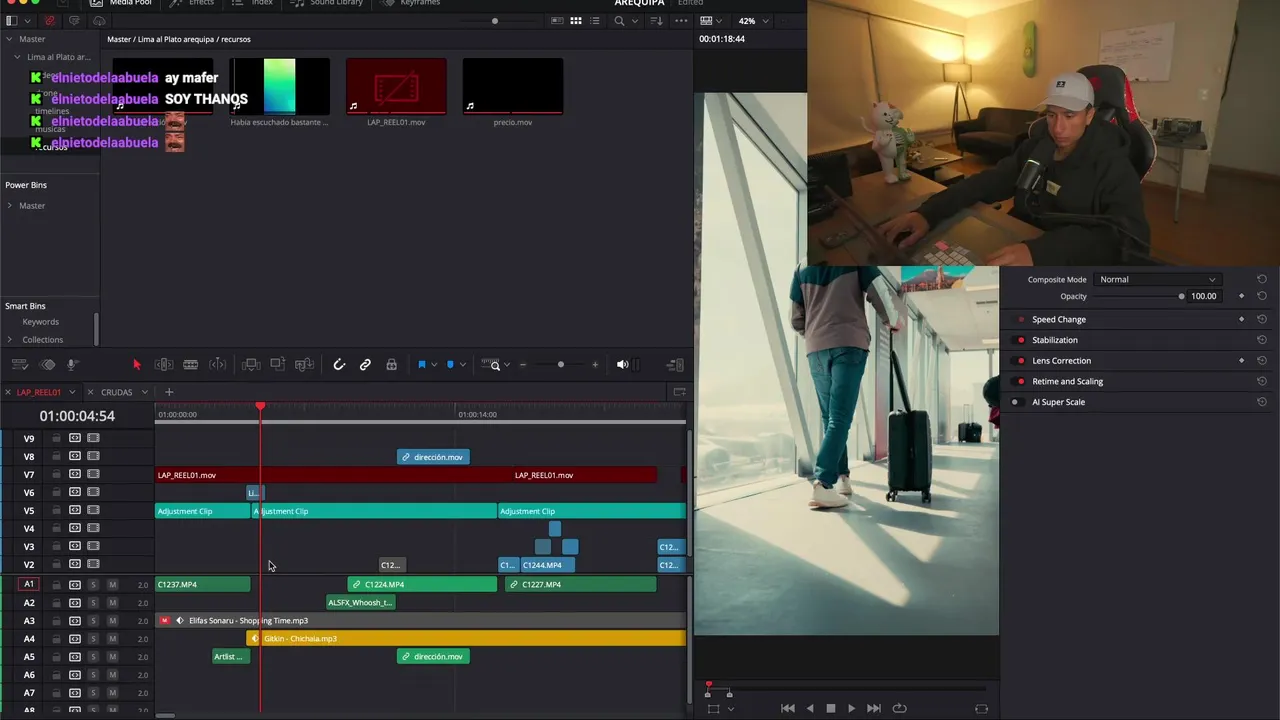
Task: Open CRUDAS timeline tab dropdown arrow
Action: click(144, 392)
